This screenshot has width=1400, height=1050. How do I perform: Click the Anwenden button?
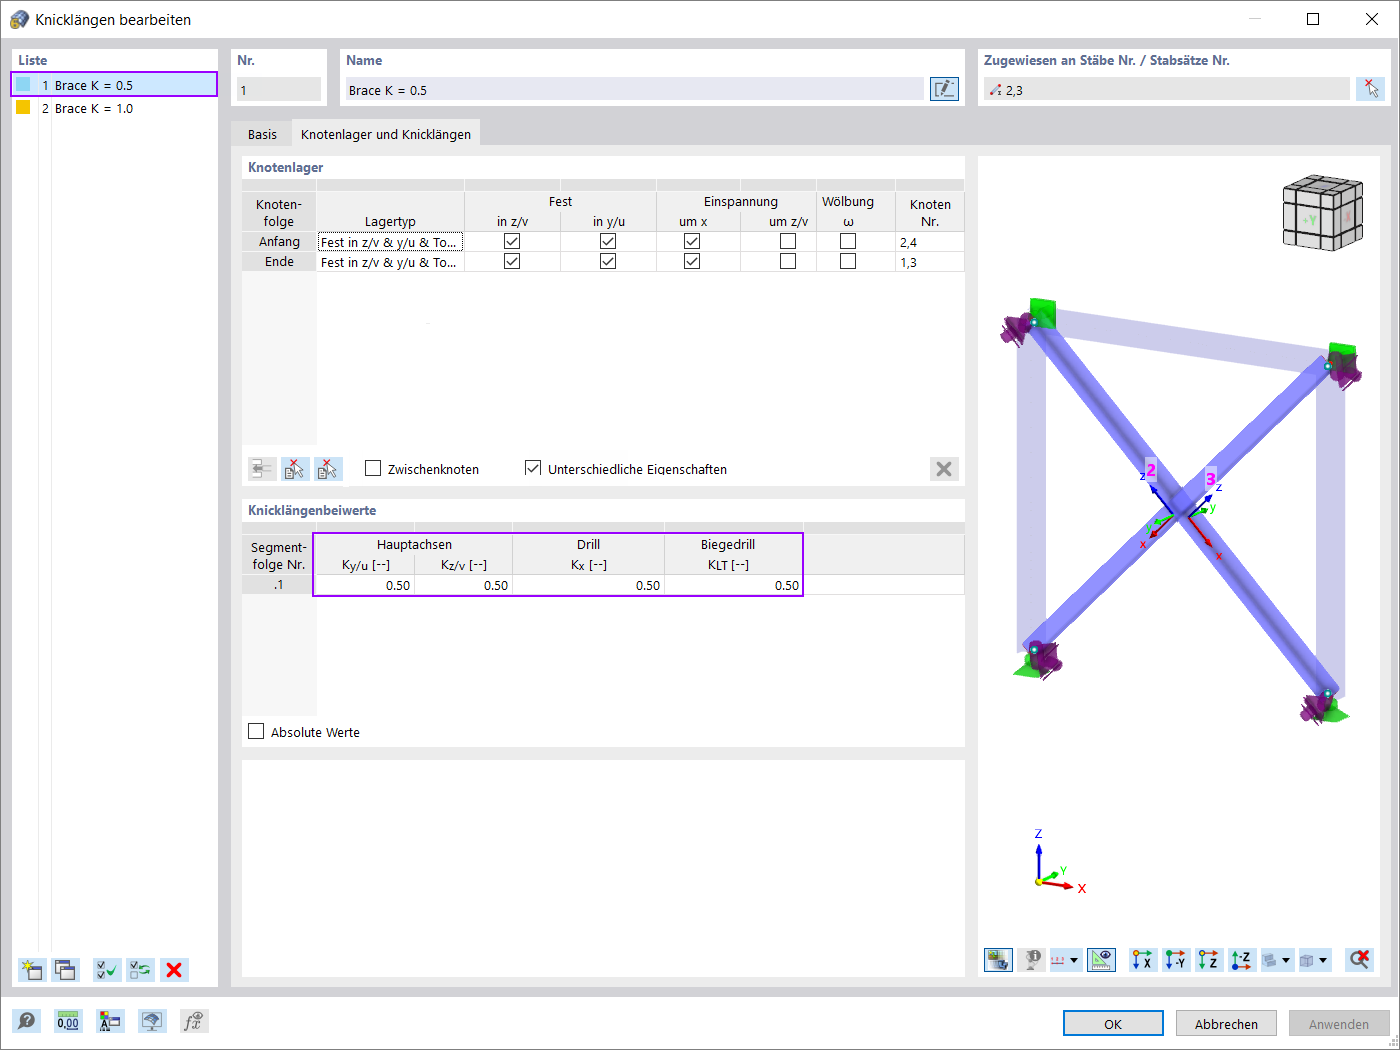tap(1339, 1023)
